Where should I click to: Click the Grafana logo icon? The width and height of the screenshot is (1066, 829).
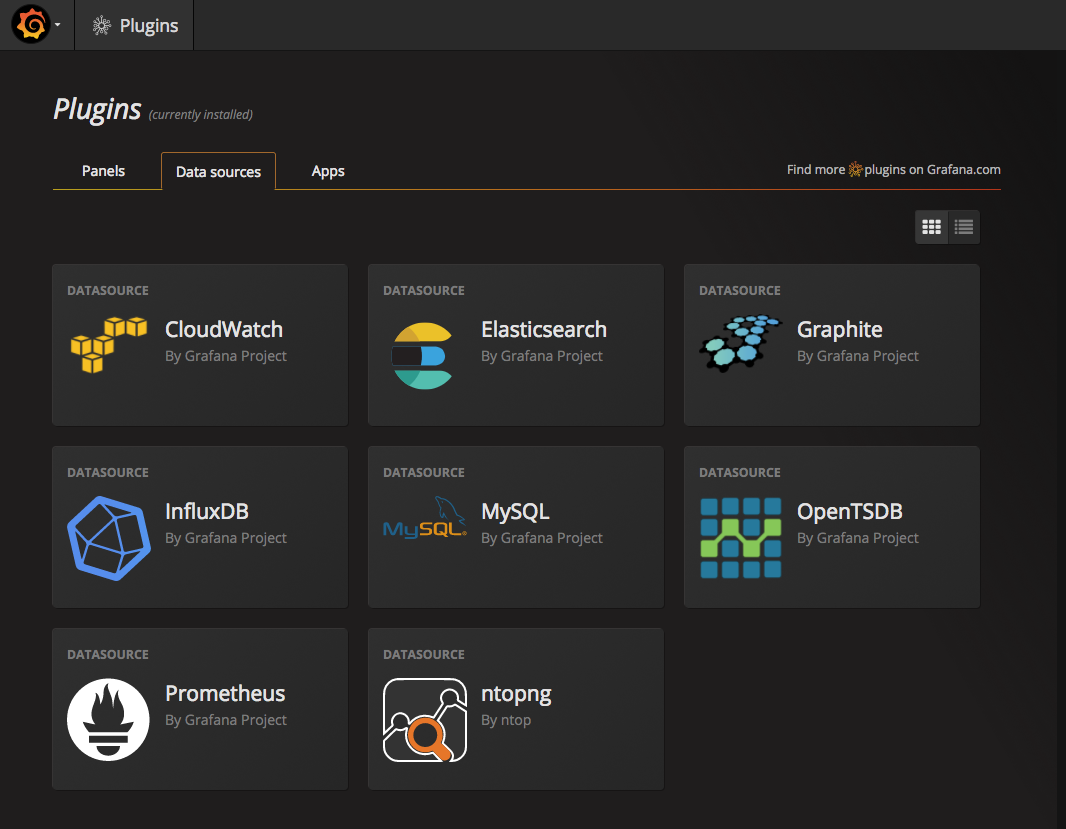31,24
